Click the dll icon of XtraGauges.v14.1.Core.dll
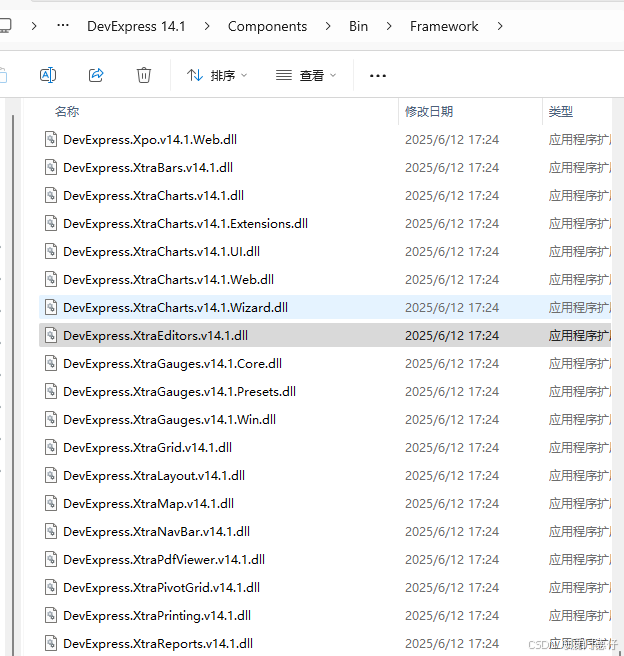Screen dimensions: 624x656 point(51,364)
